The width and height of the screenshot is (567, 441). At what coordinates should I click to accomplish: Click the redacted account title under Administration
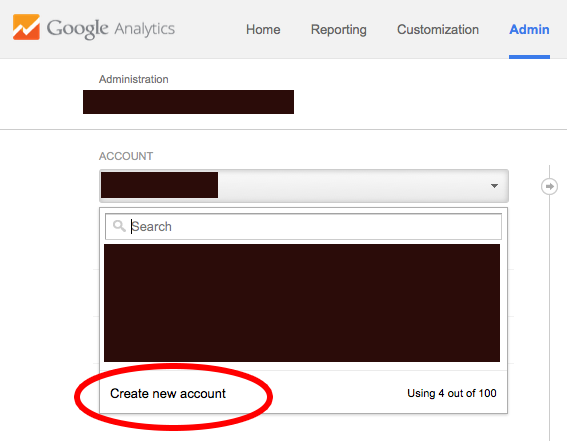coord(188,102)
